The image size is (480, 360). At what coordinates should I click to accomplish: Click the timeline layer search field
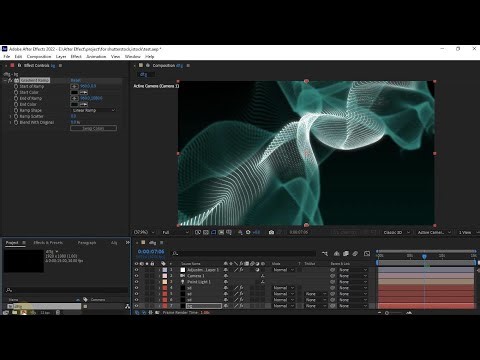[x=244, y=254]
